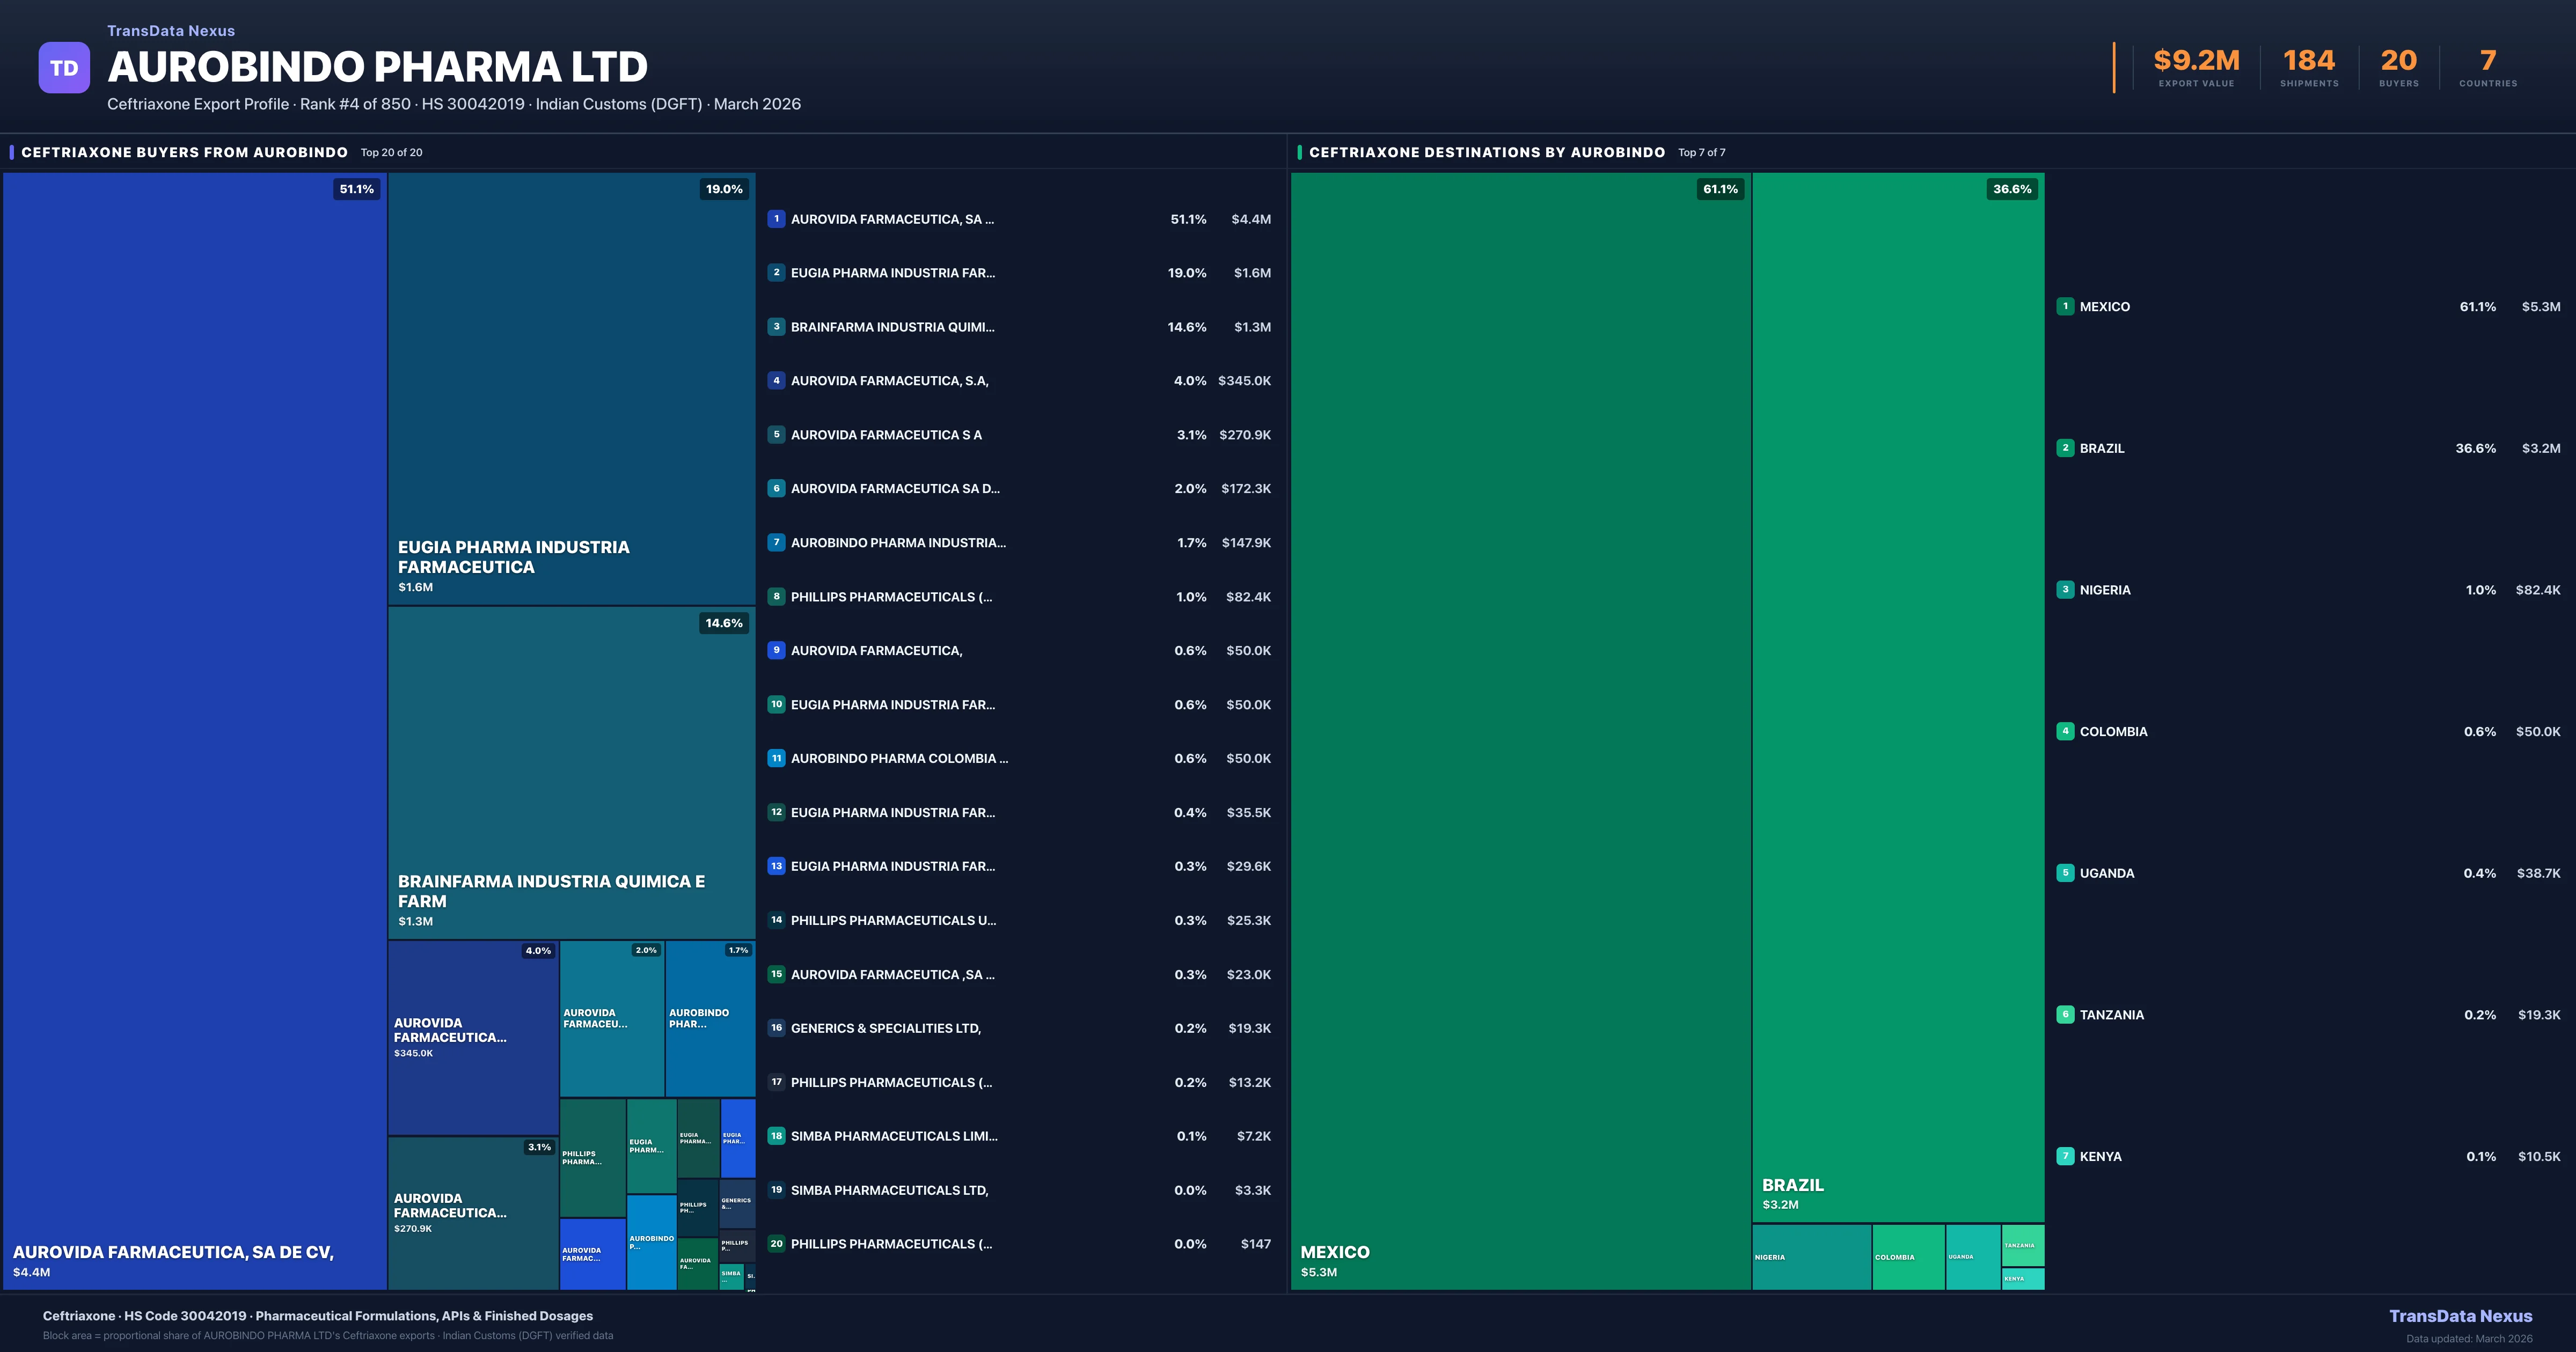Screen dimensions: 2576x1352
Task: Click the TransData Nexus brand text in the header
Action: (170, 30)
